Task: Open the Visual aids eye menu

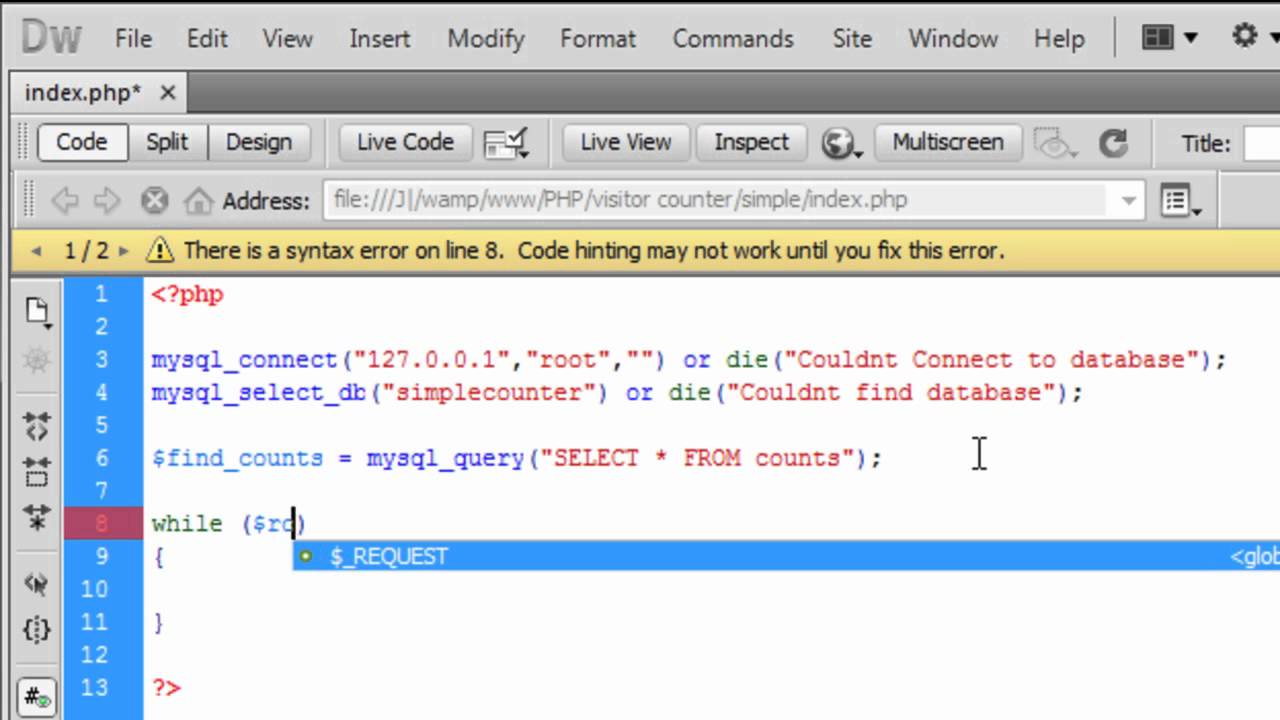Action: tap(1053, 144)
